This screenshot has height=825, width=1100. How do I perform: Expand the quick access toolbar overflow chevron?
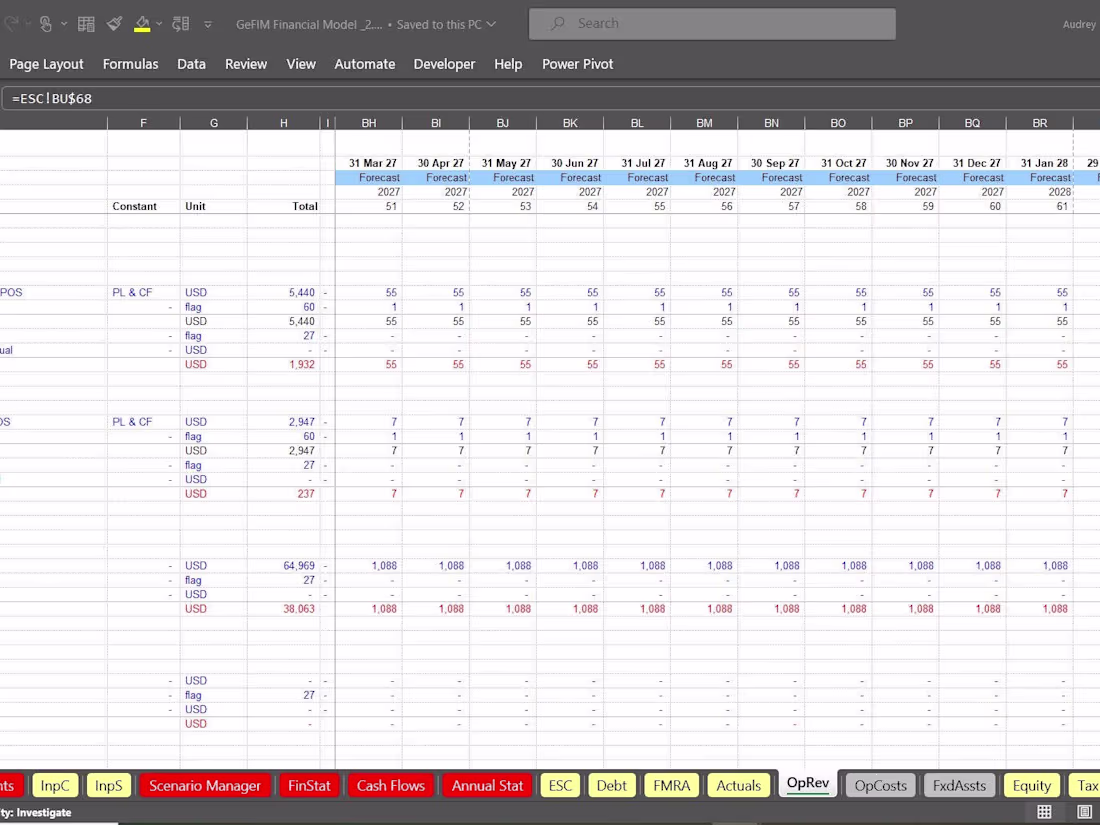coord(208,23)
